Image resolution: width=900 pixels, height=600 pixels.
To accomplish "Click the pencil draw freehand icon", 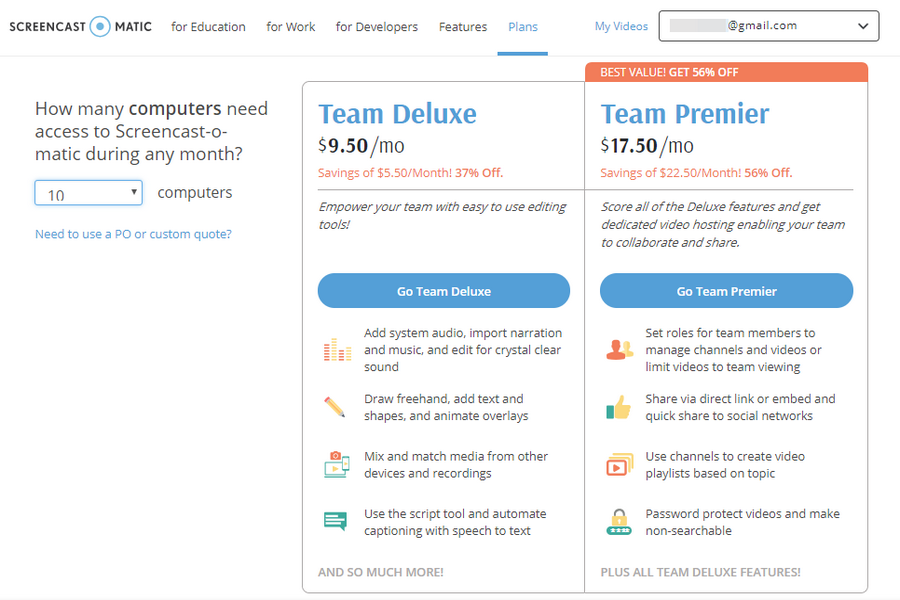I will pos(335,407).
